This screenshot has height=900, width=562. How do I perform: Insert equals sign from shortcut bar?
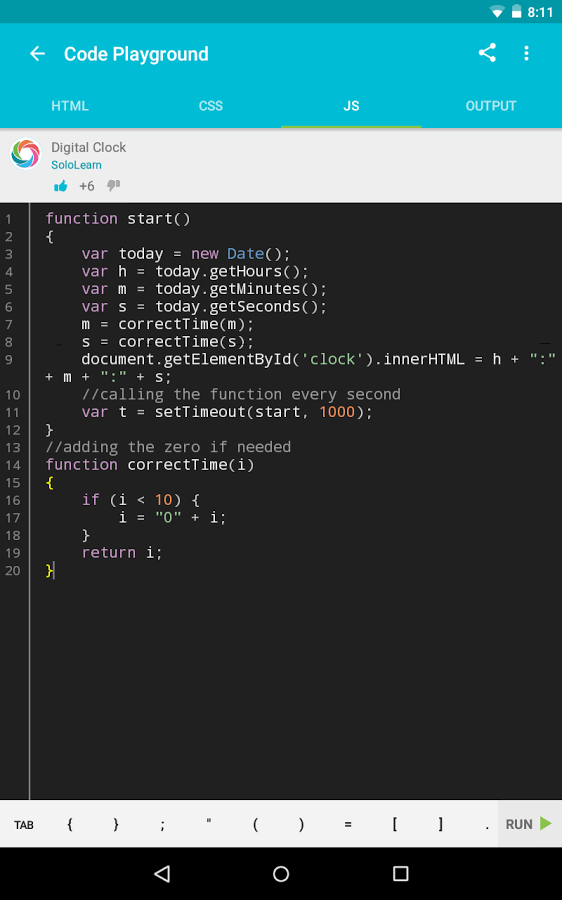click(348, 824)
